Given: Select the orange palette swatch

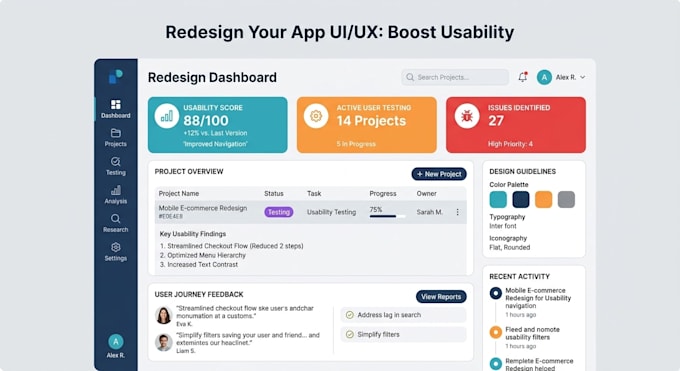Looking at the screenshot, I should [543, 200].
